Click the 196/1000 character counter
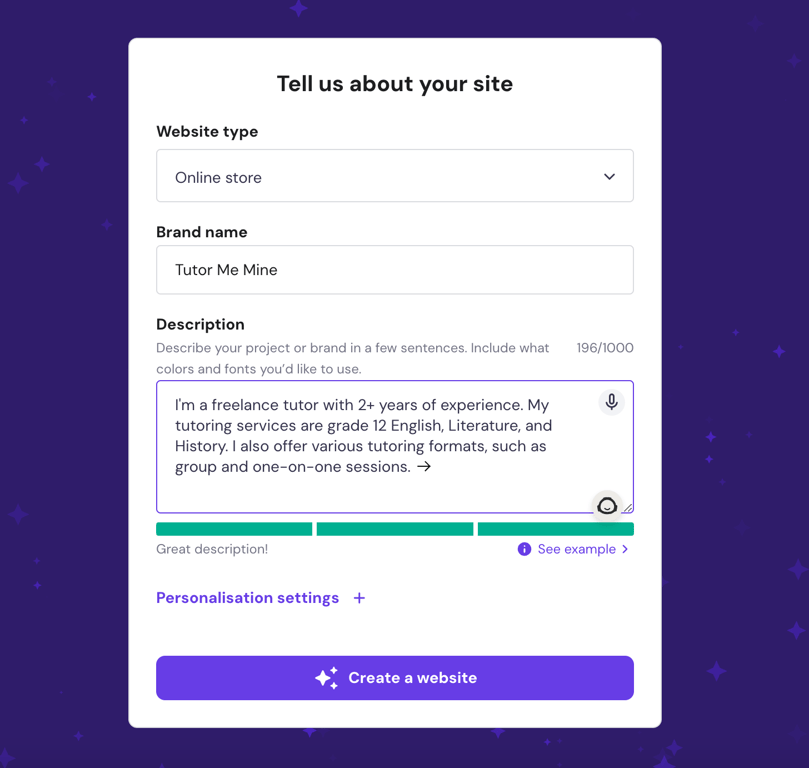809x768 pixels. point(604,347)
